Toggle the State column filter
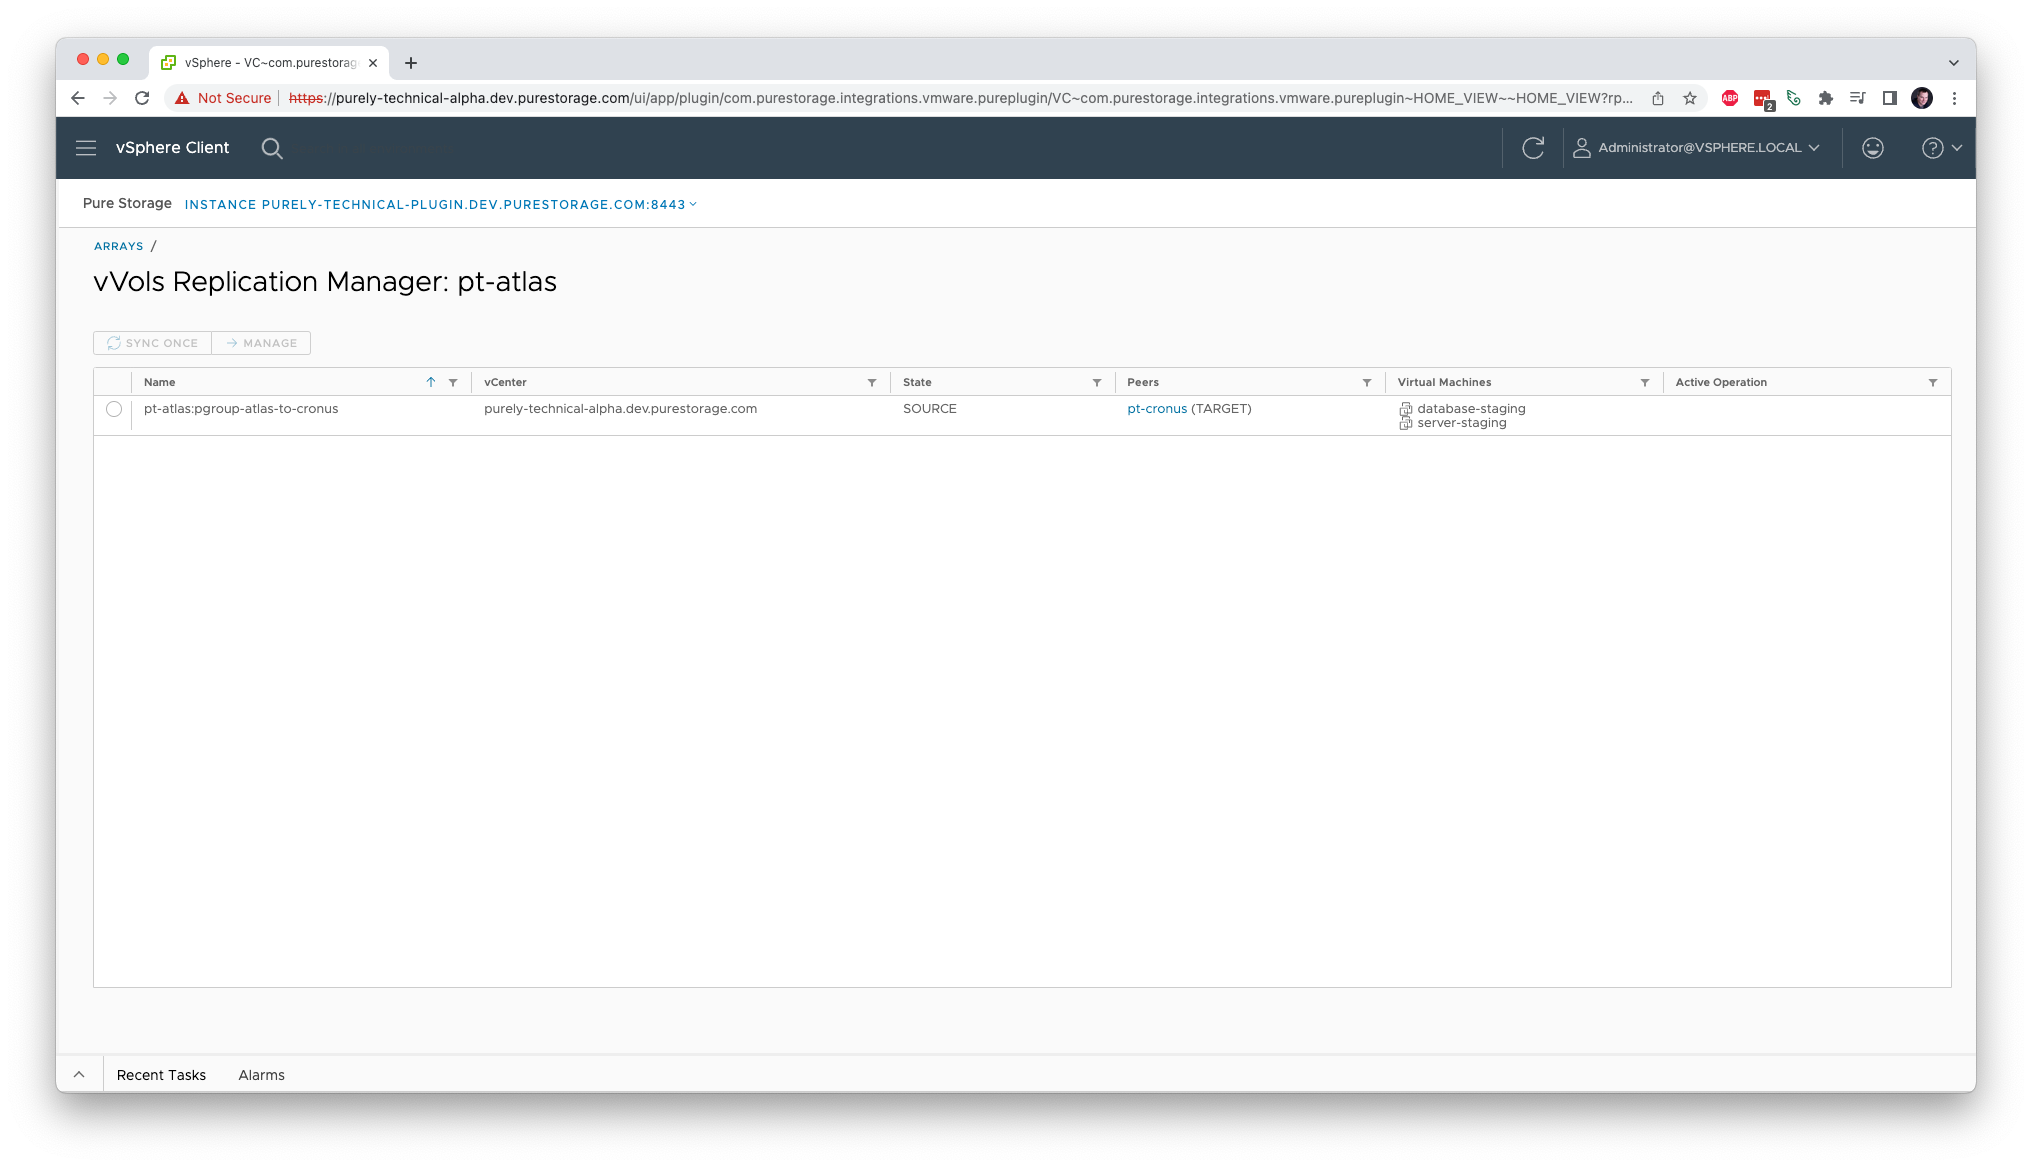Viewport: 2032px width, 1167px height. (x=1098, y=381)
